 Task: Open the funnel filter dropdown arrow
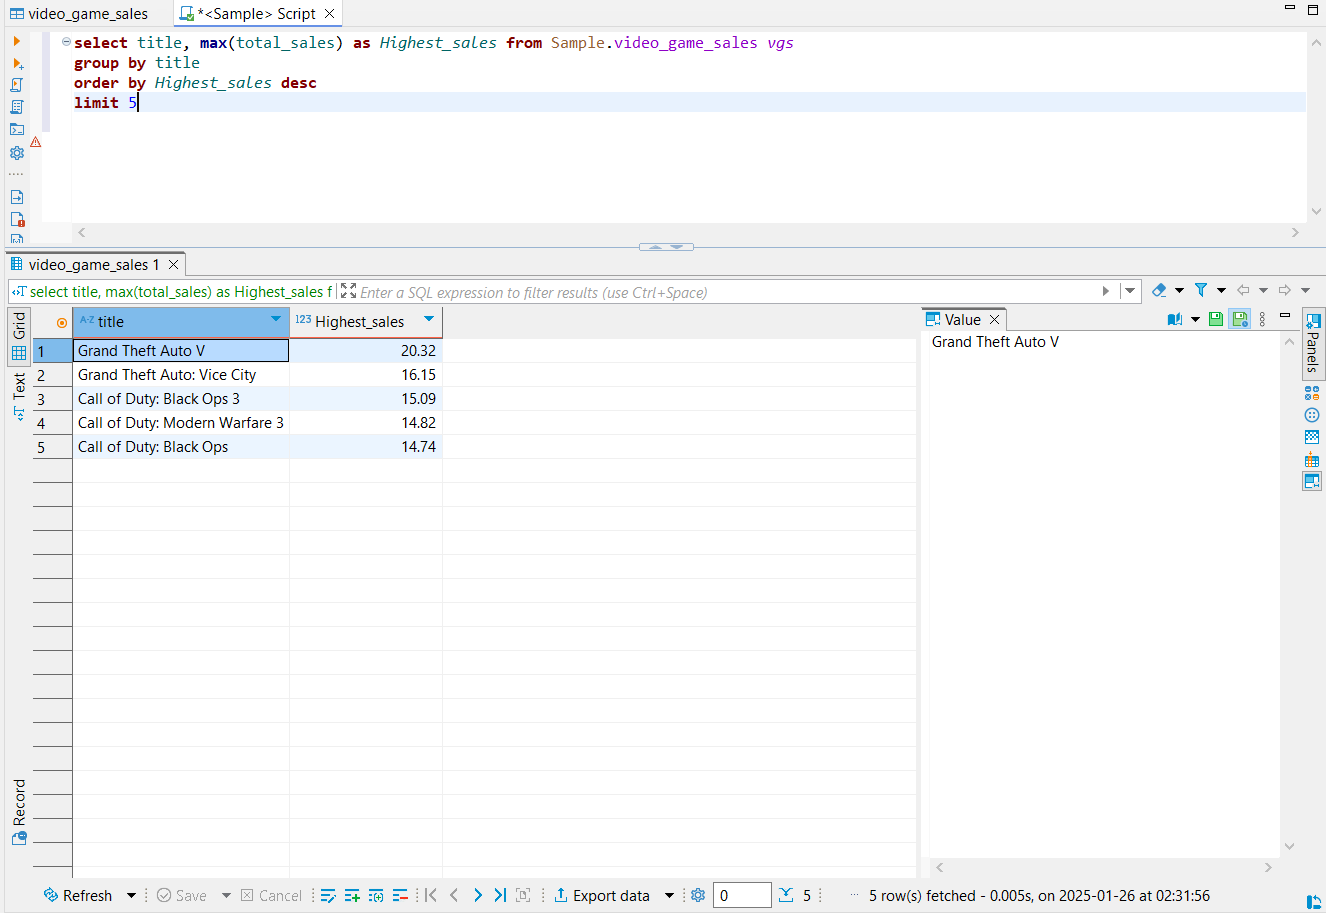[1221, 291]
